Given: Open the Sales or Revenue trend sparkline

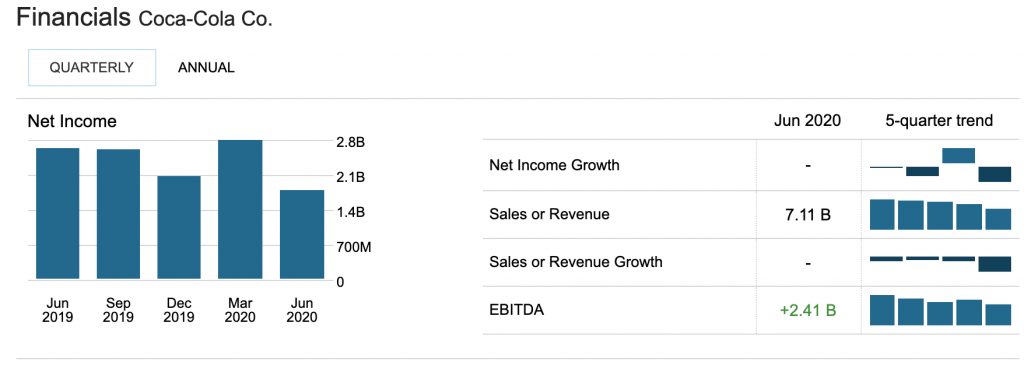Looking at the screenshot, I should (940, 214).
